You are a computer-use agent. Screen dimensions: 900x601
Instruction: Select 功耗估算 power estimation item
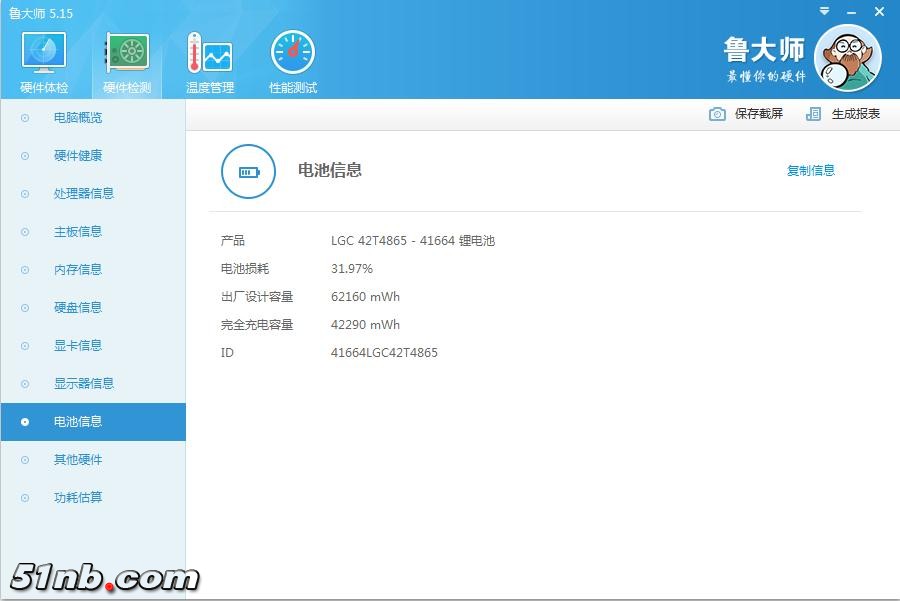tap(78, 498)
